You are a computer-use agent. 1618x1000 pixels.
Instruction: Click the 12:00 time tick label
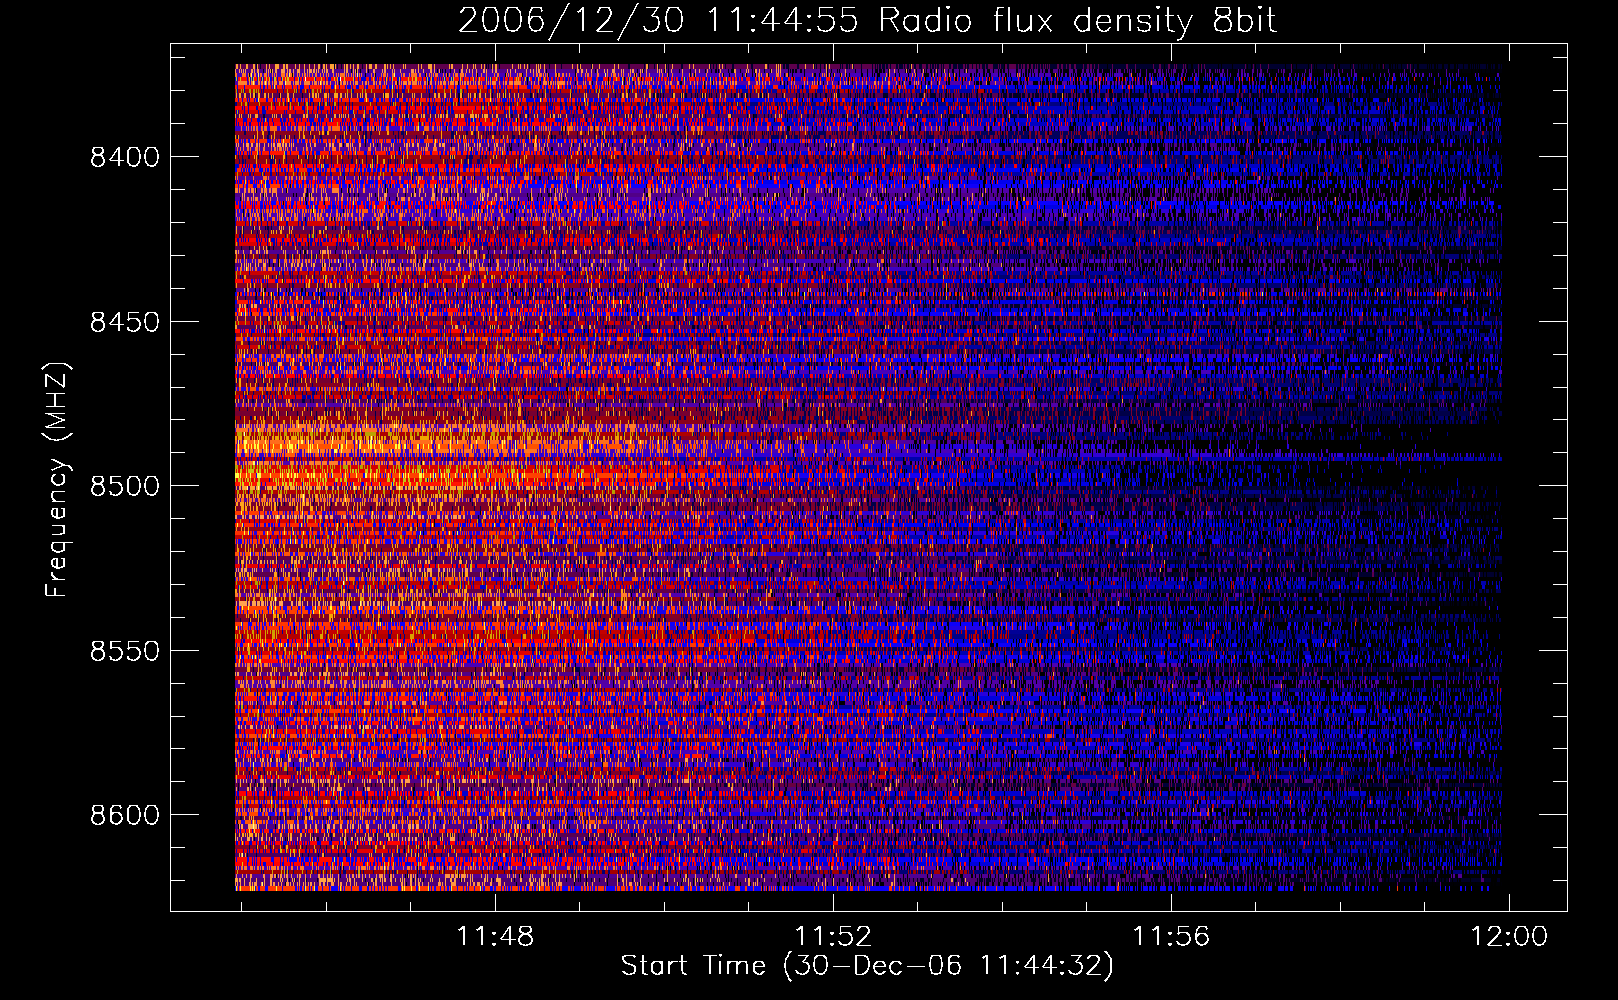click(x=1508, y=937)
